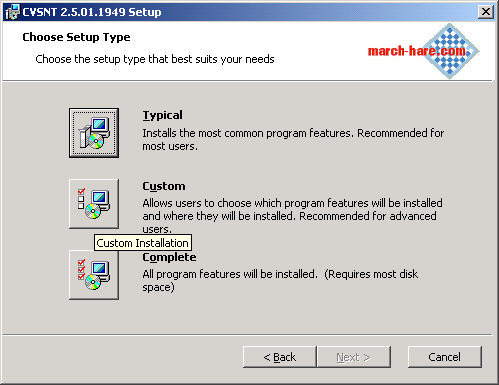Click the CVSNT 2.5.01.1949 Setup title text
This screenshot has height=385, width=499.
click(92, 12)
